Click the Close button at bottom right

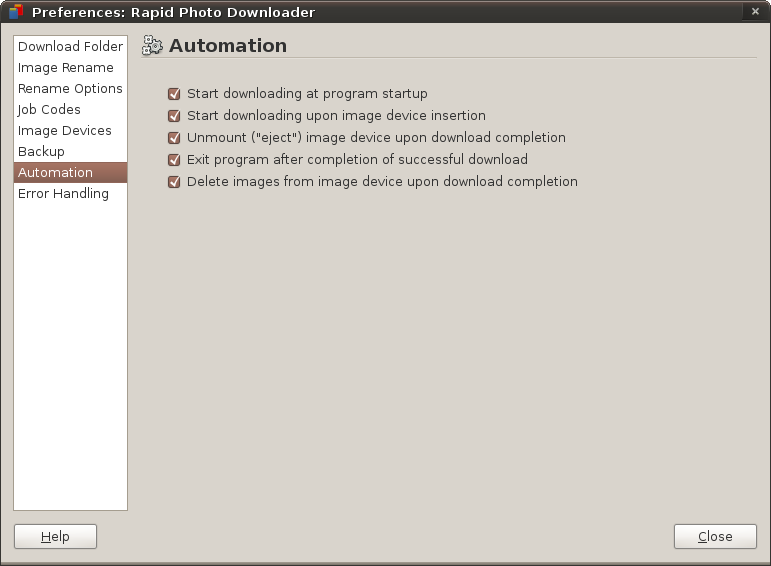click(715, 537)
